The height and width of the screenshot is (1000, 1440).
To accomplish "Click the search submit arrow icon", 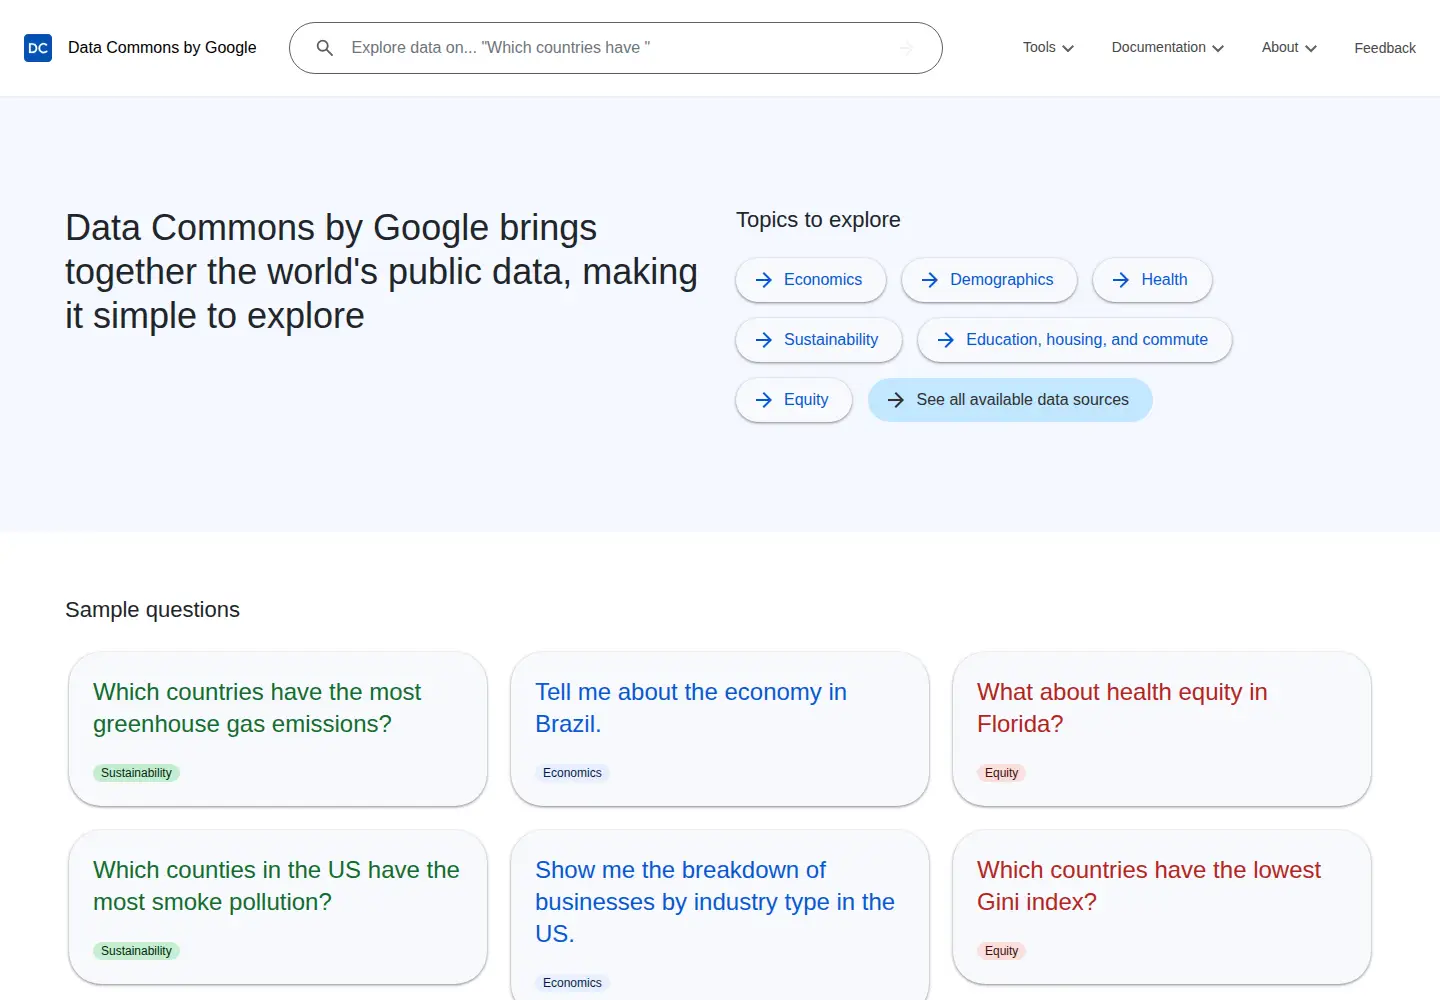I will point(906,48).
